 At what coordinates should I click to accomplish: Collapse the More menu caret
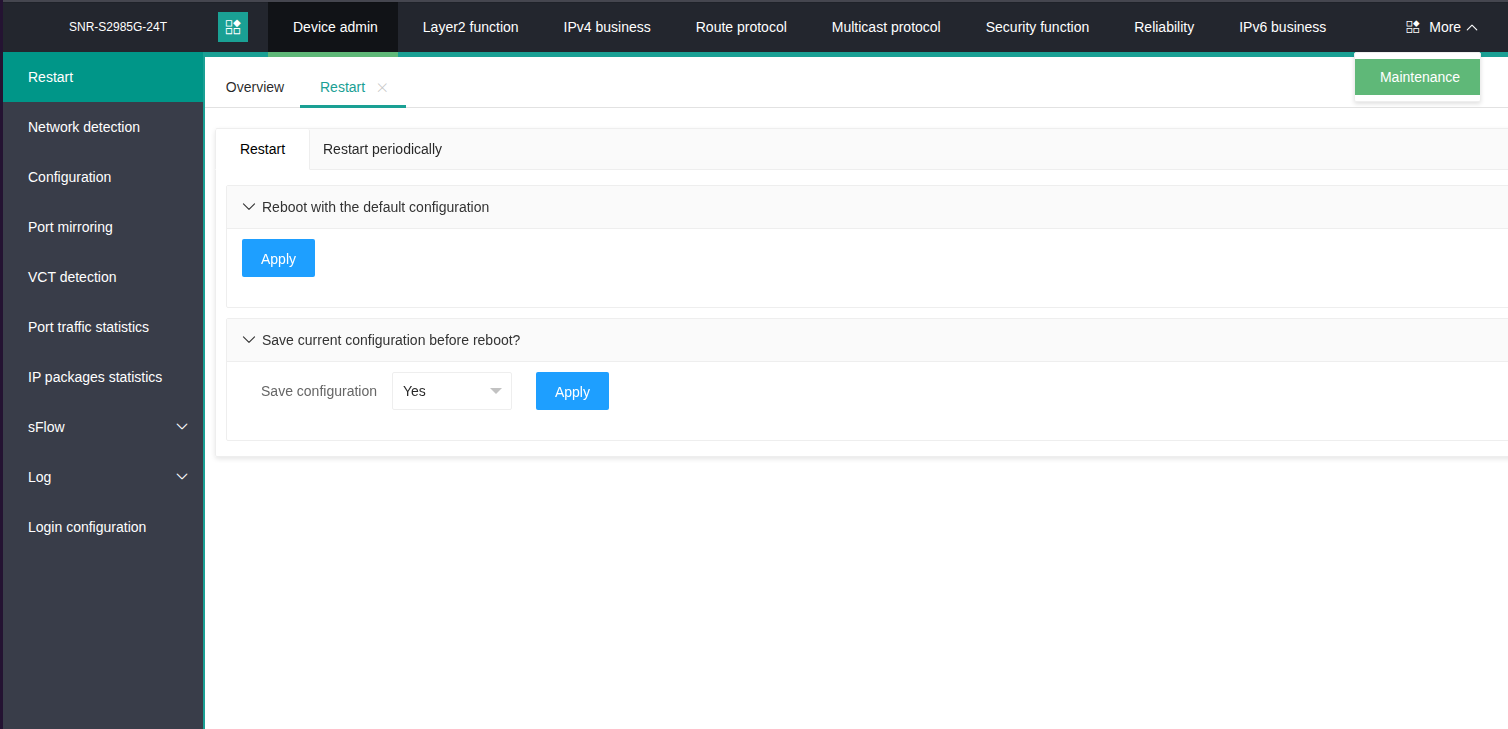point(1472,28)
